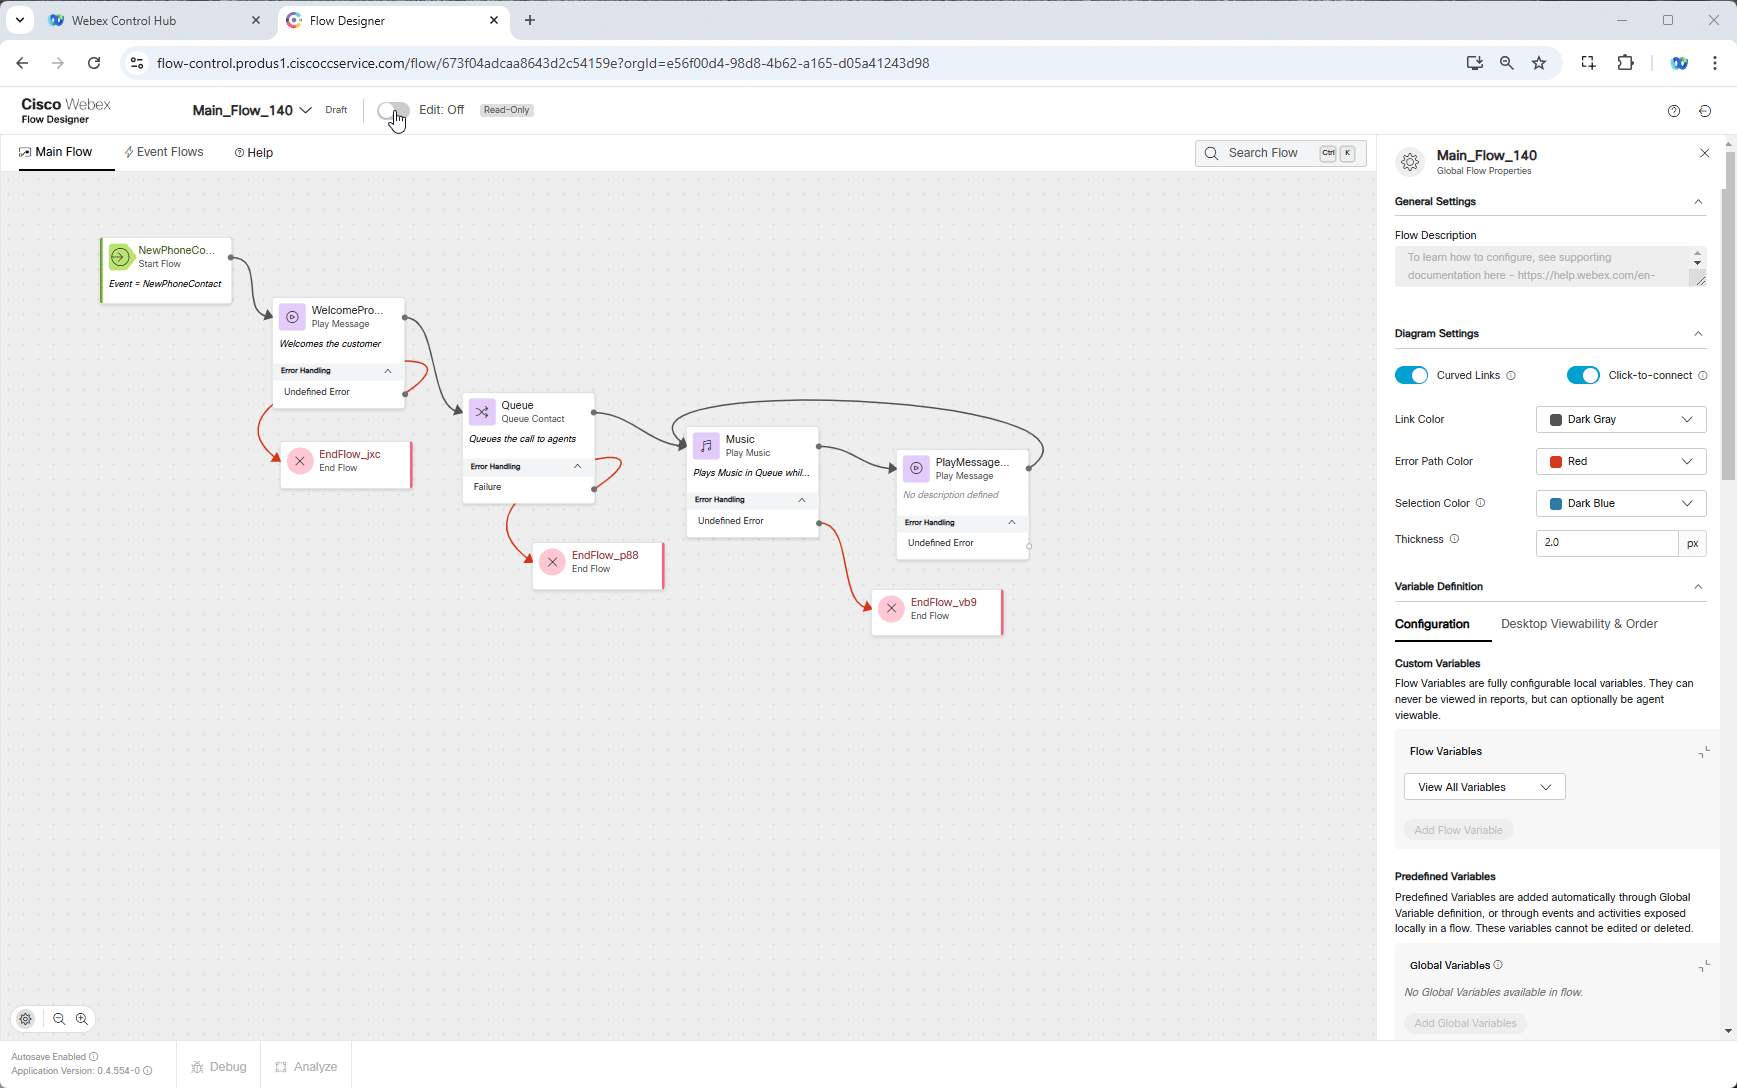
Task: Collapse the General Settings section
Action: tap(1698, 202)
